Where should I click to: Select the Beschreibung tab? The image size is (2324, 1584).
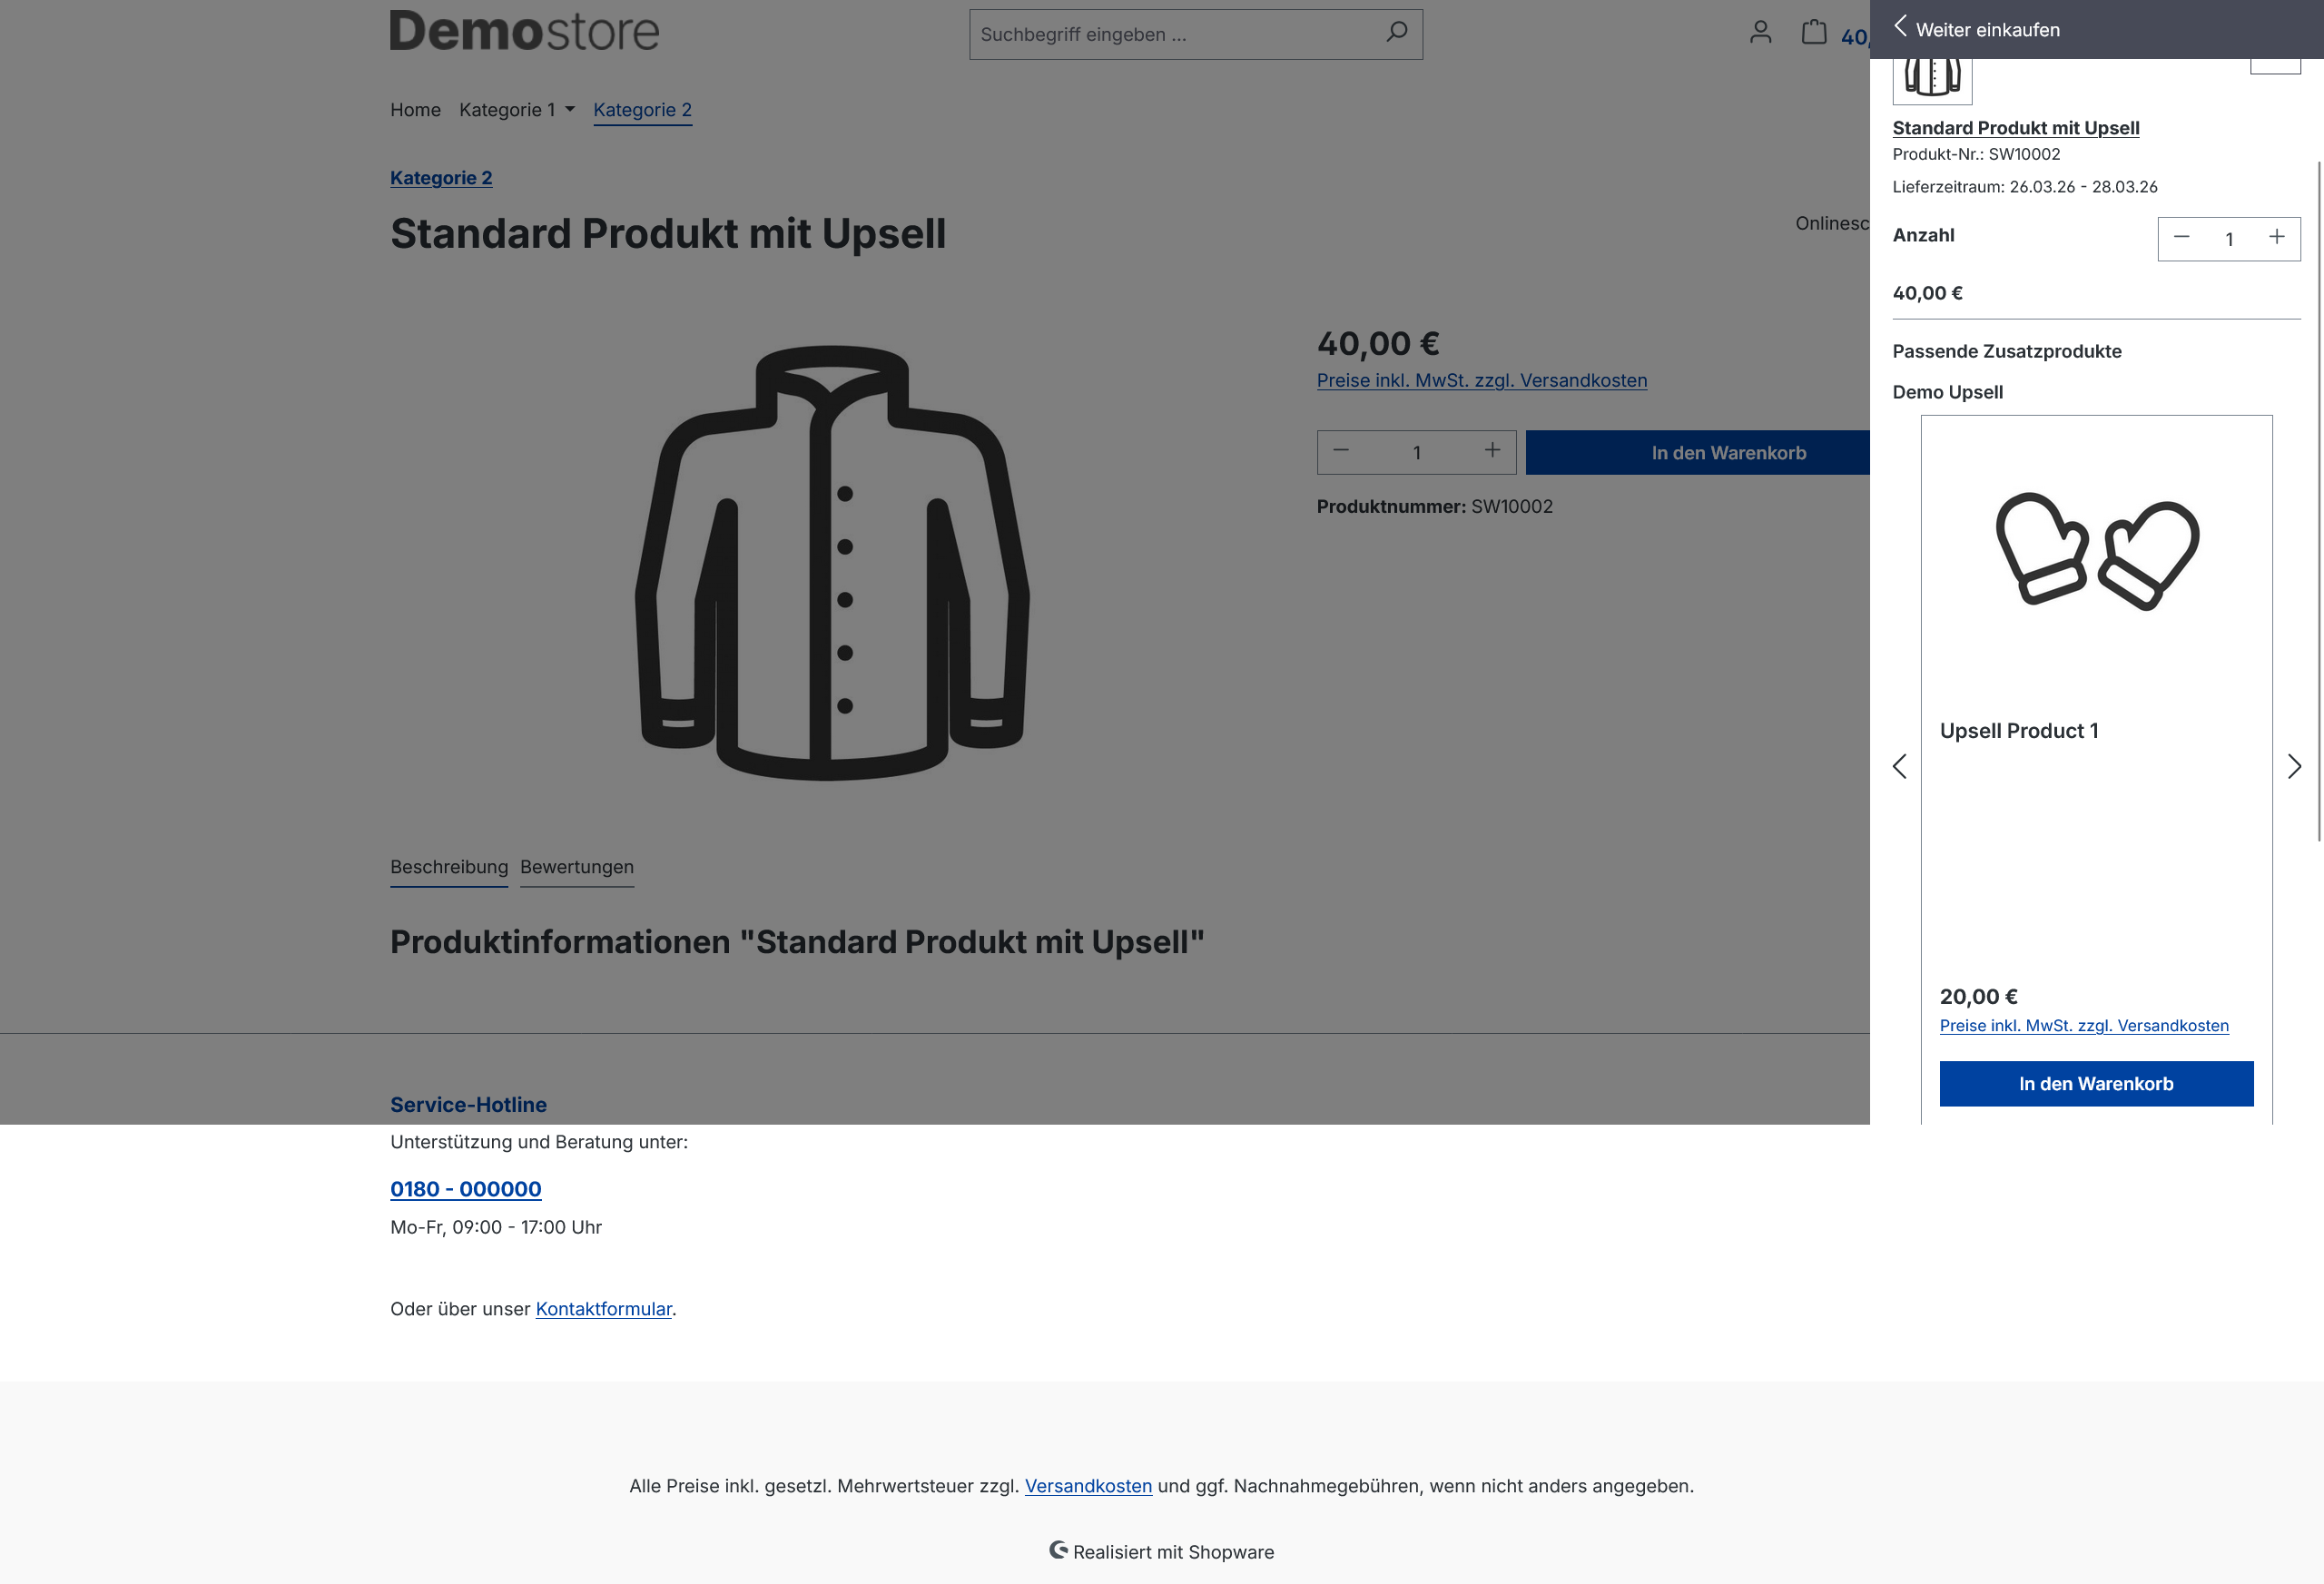pyautogui.click(x=449, y=867)
